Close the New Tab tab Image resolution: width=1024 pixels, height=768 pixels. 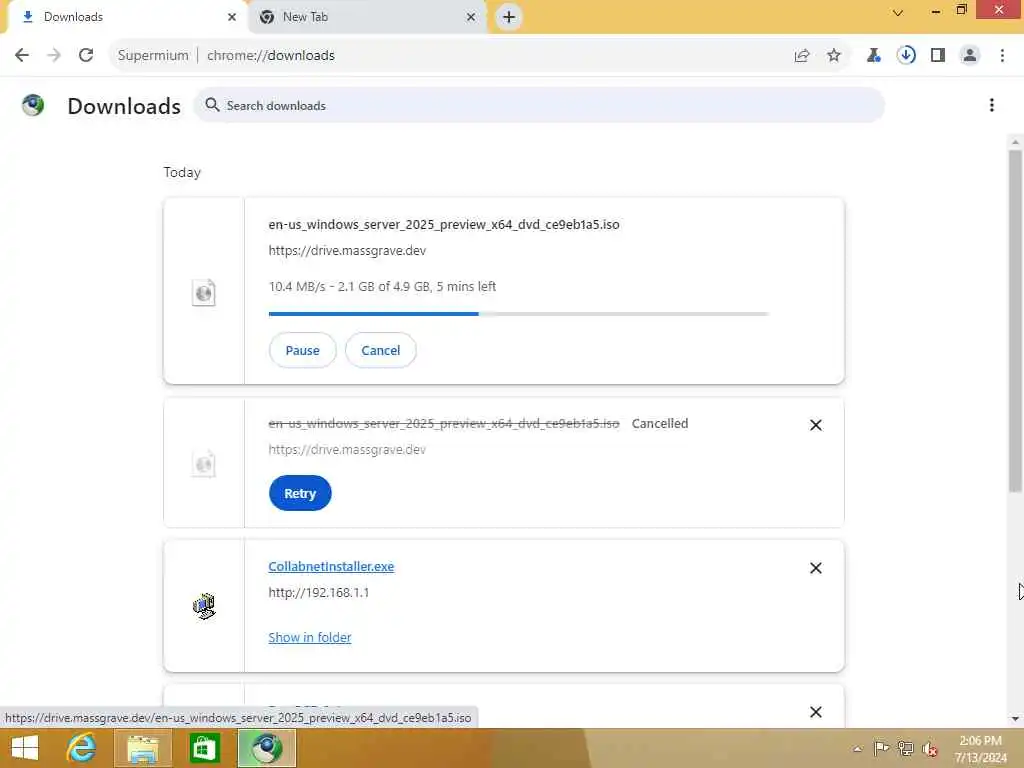click(471, 17)
